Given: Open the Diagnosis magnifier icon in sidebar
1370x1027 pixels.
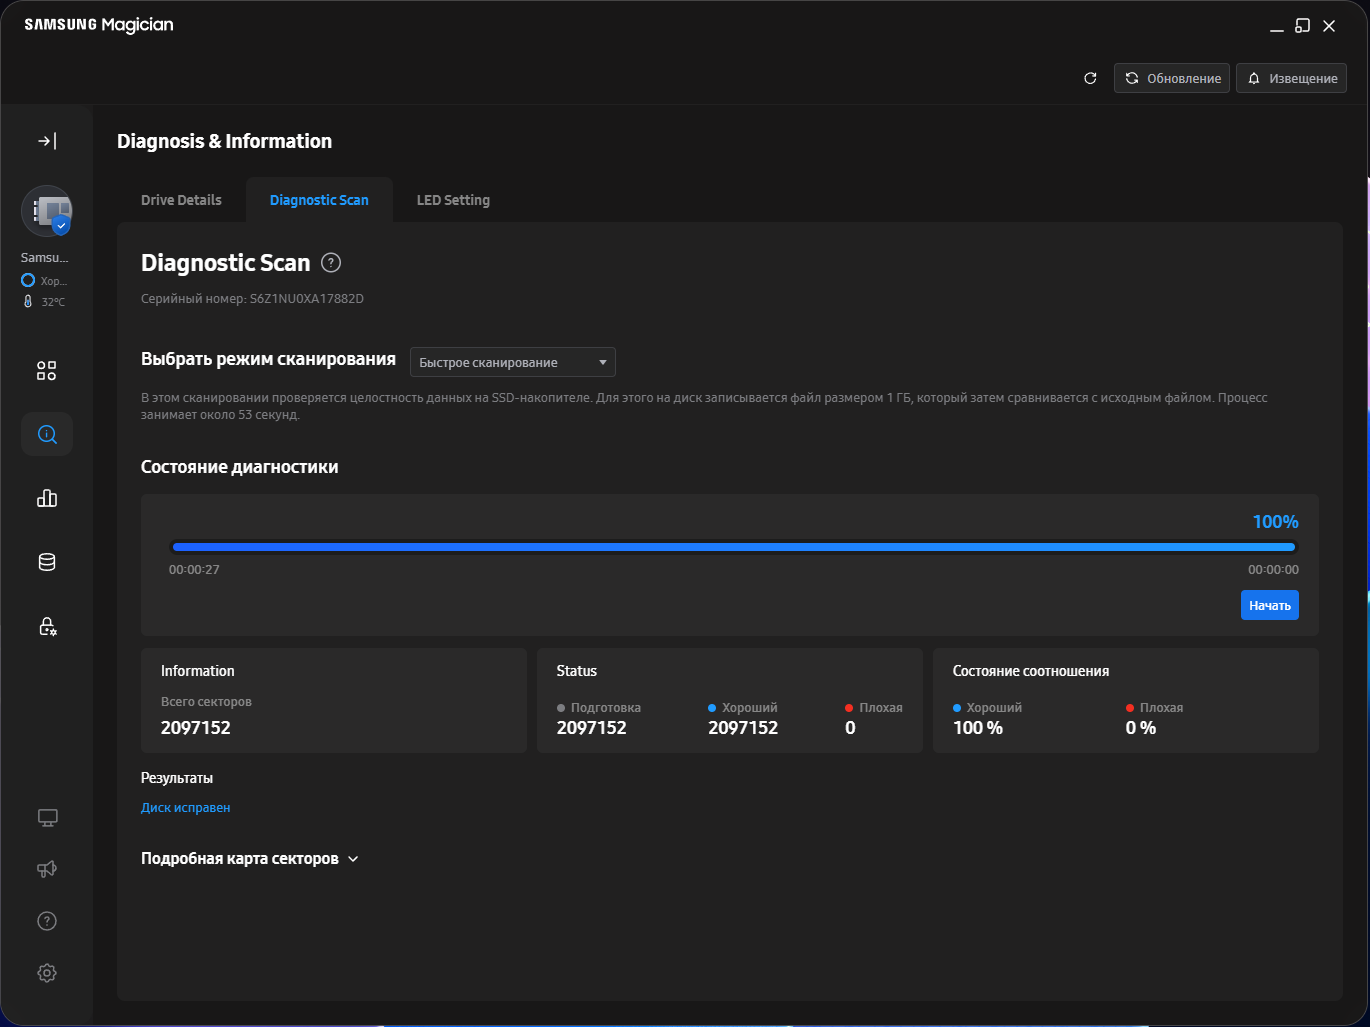Looking at the screenshot, I should click(47, 434).
